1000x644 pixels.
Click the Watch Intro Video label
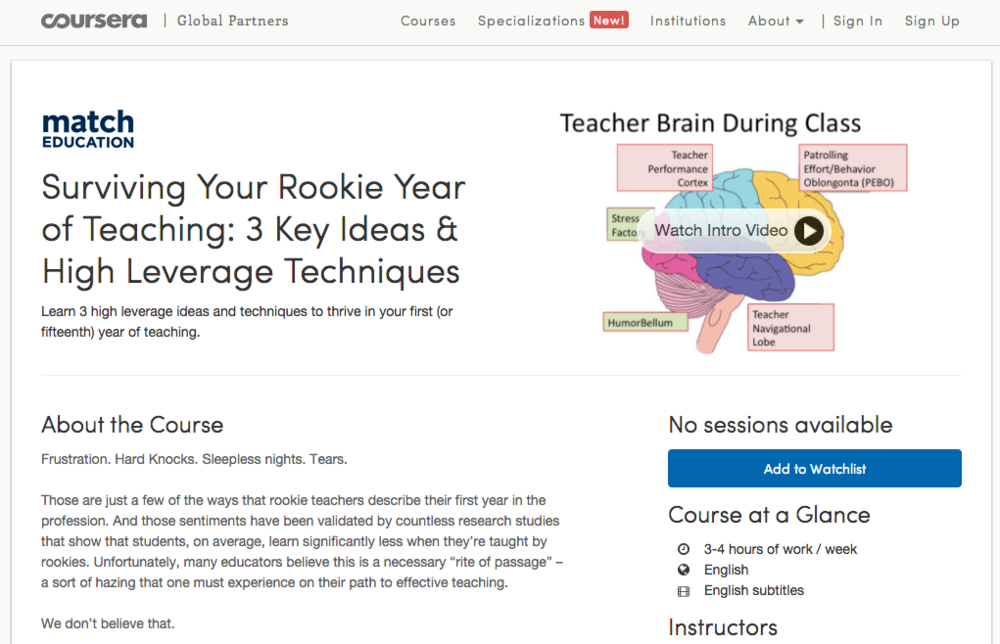coord(721,230)
